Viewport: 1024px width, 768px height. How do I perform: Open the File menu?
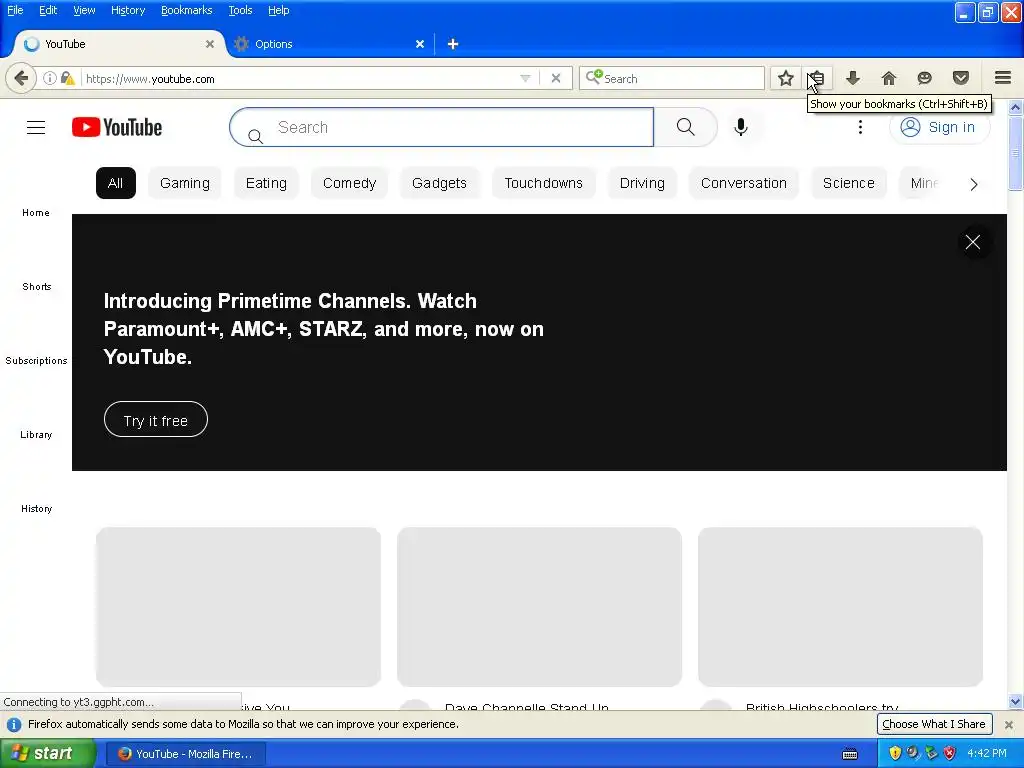(x=15, y=10)
